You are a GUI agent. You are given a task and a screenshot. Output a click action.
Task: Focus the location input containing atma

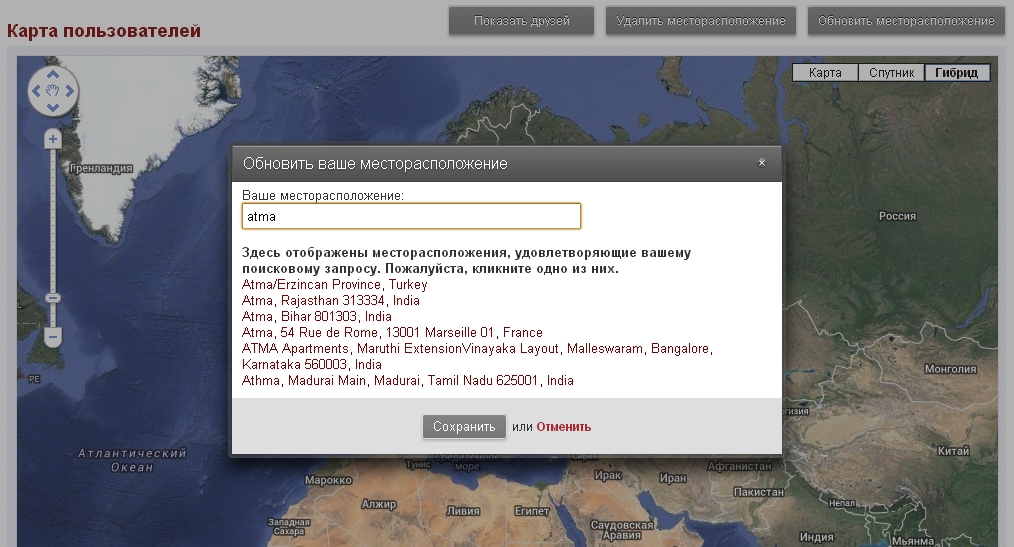coord(411,216)
